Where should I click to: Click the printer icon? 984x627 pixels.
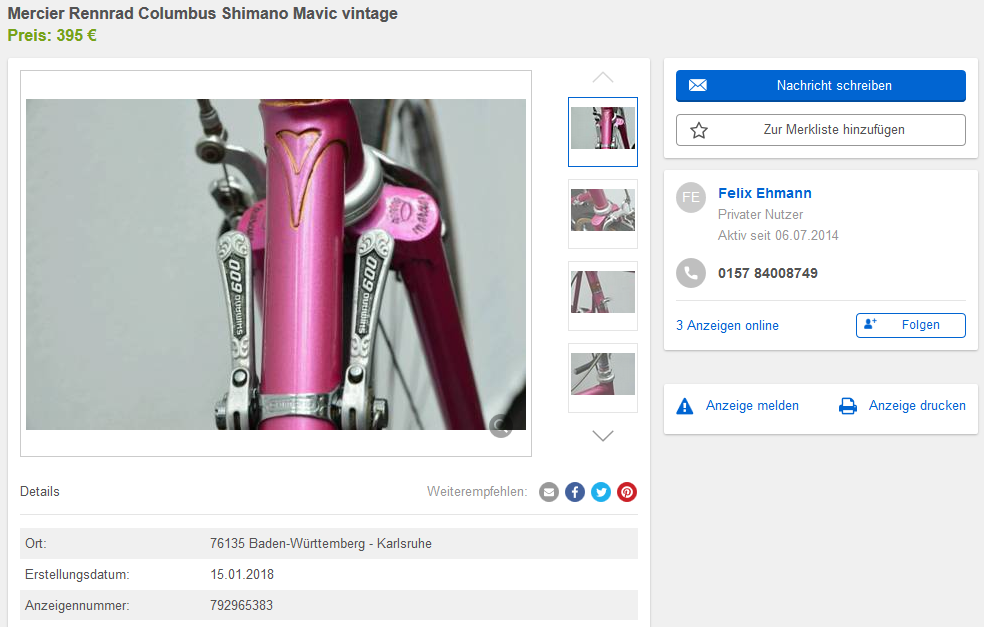coord(848,406)
